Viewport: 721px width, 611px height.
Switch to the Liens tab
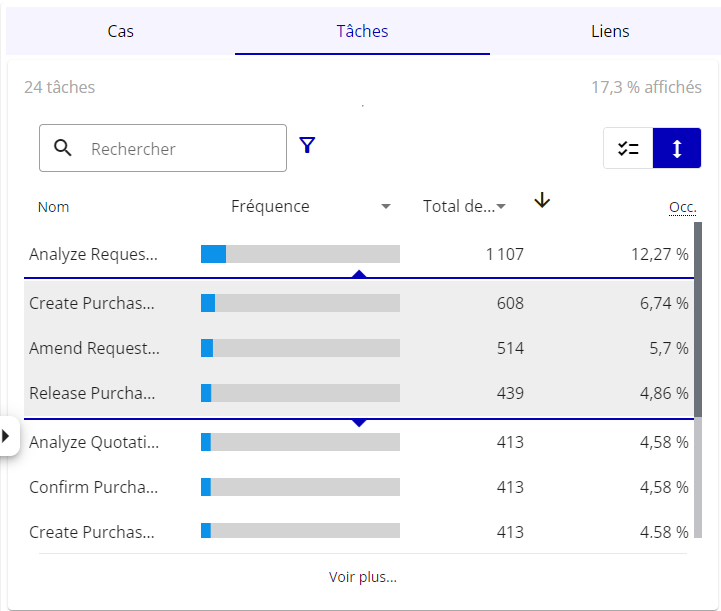[x=610, y=31]
